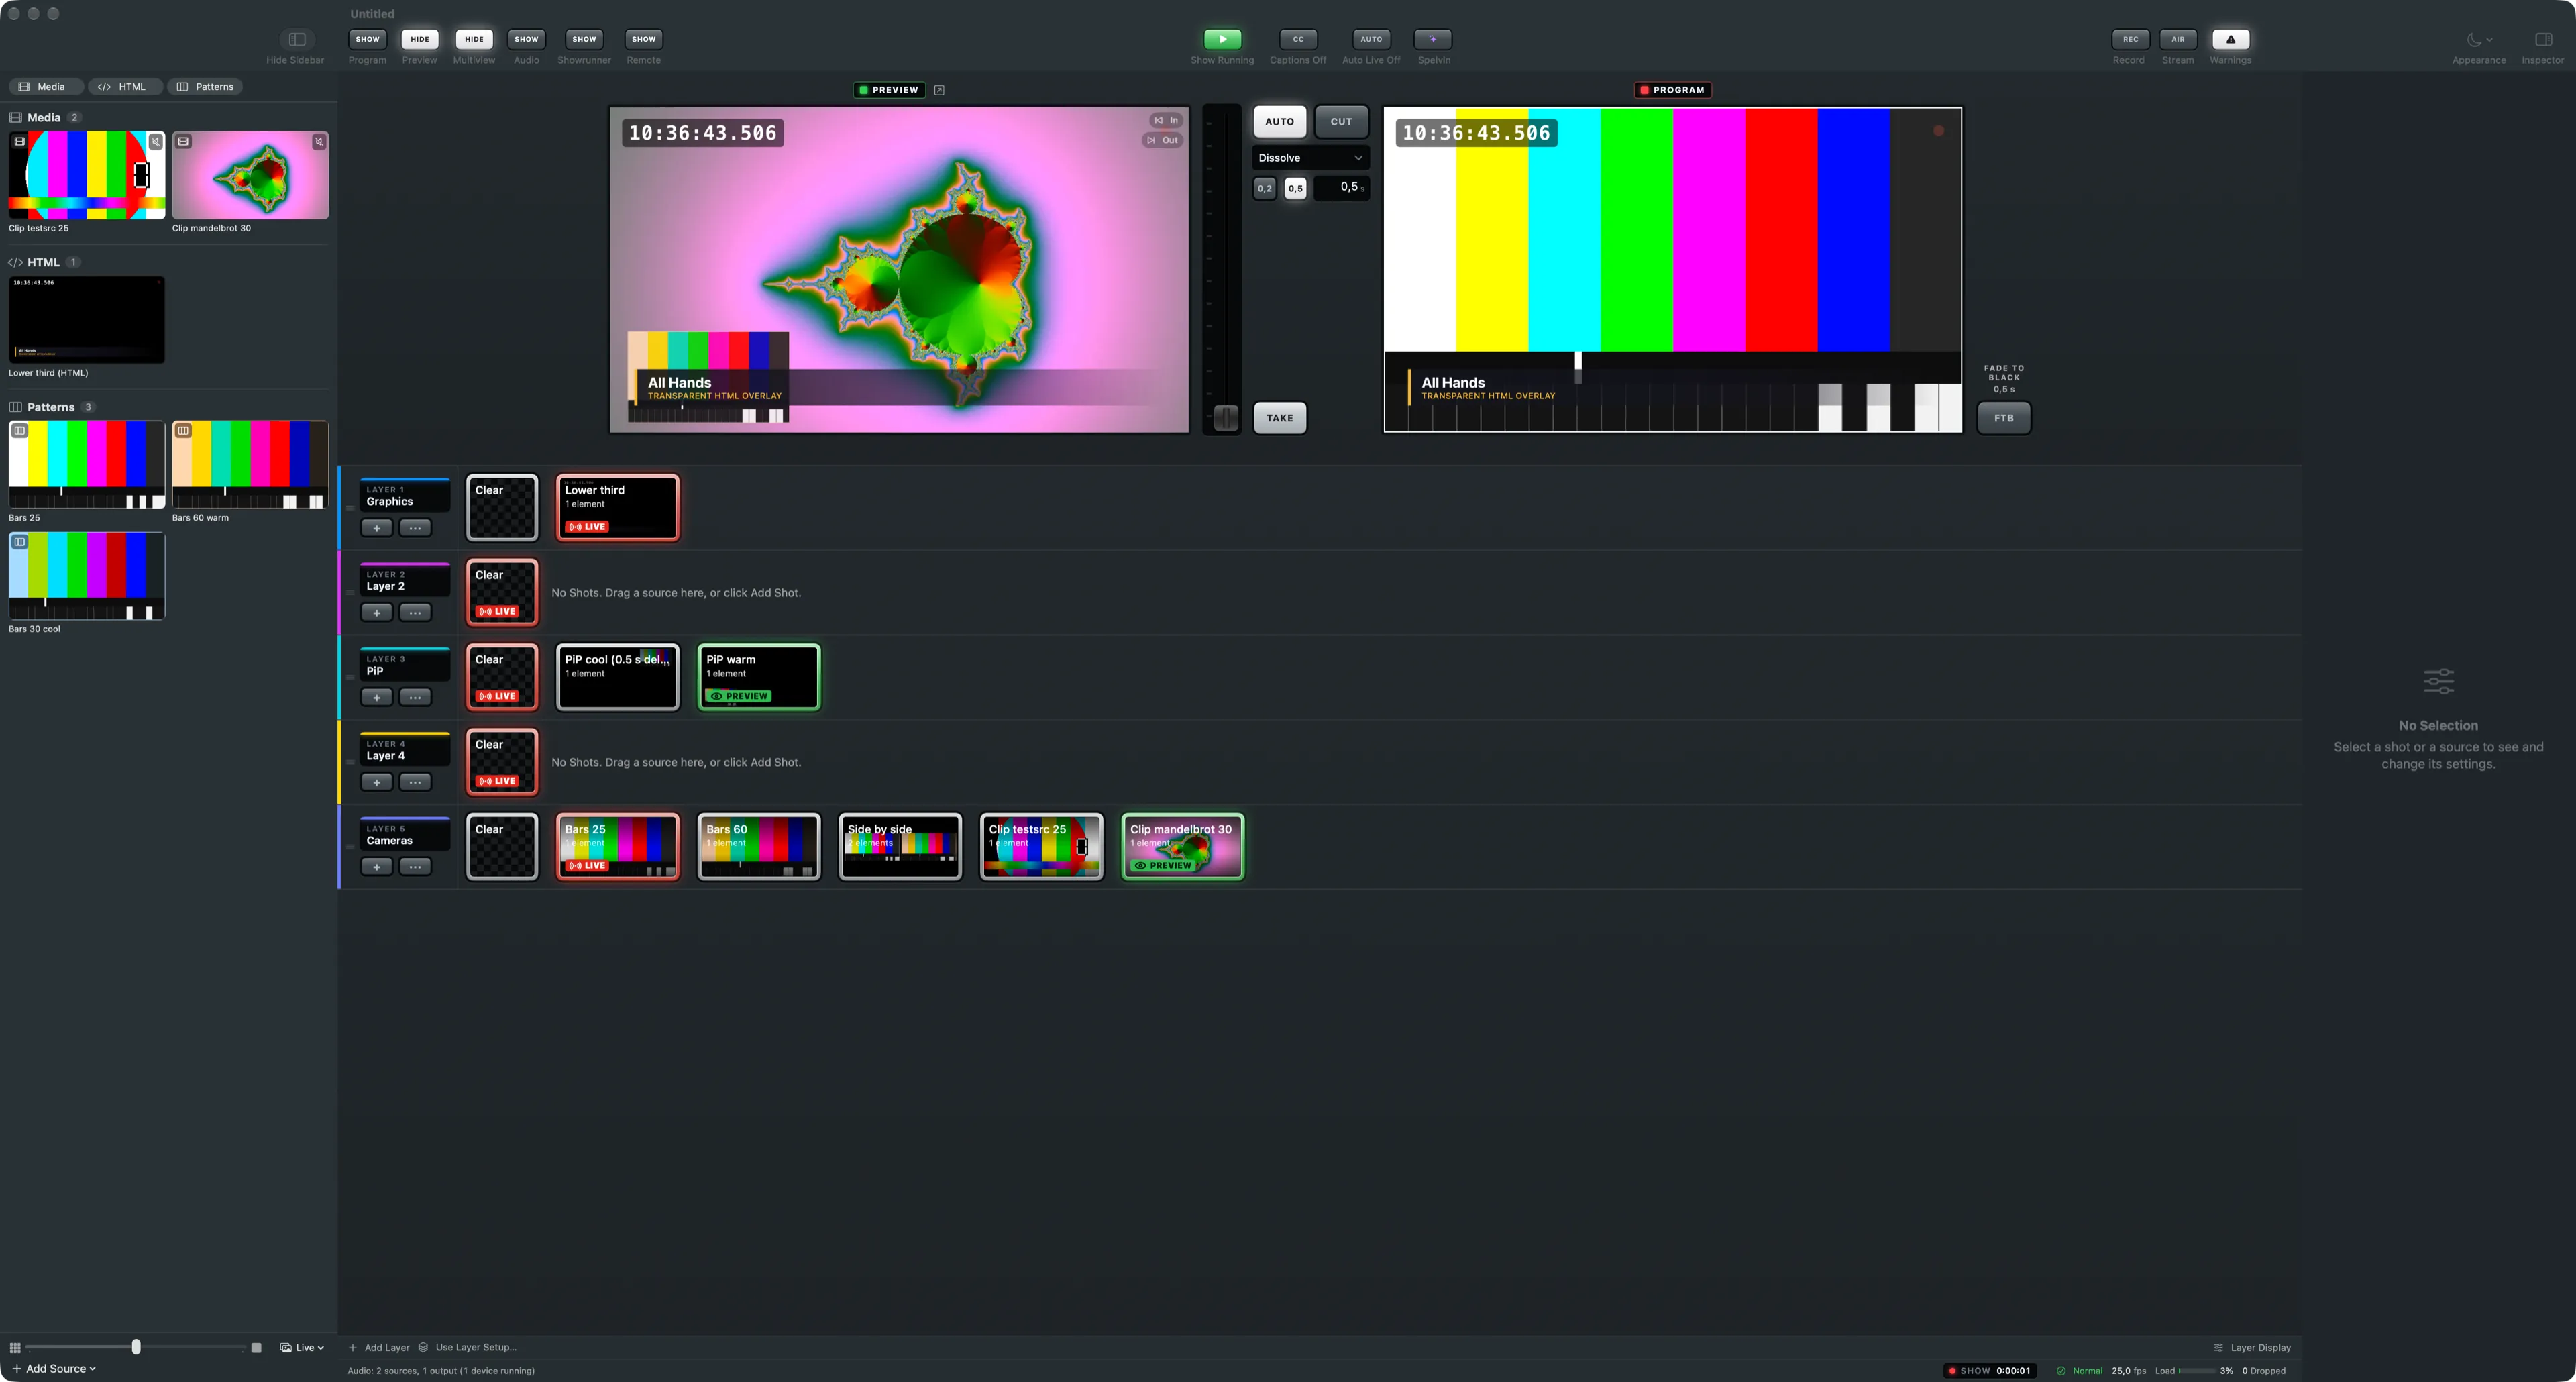Toggle the Program SHOW button
Image resolution: width=2576 pixels, height=1382 pixels.
[x=367, y=39]
